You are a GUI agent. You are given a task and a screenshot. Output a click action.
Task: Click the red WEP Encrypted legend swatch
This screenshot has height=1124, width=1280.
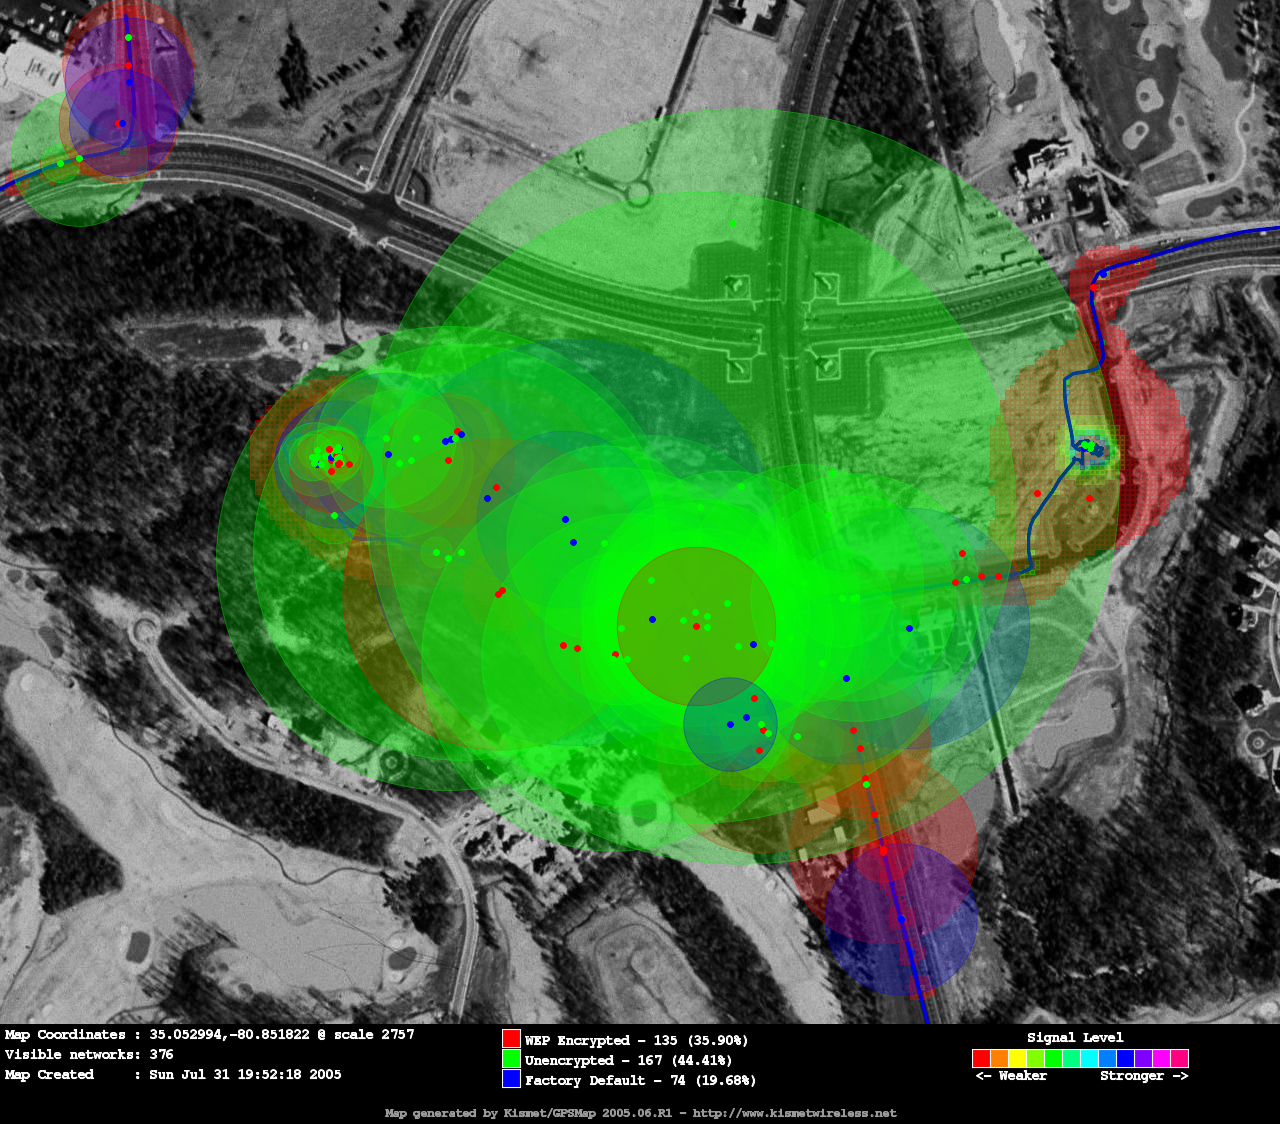(511, 1039)
